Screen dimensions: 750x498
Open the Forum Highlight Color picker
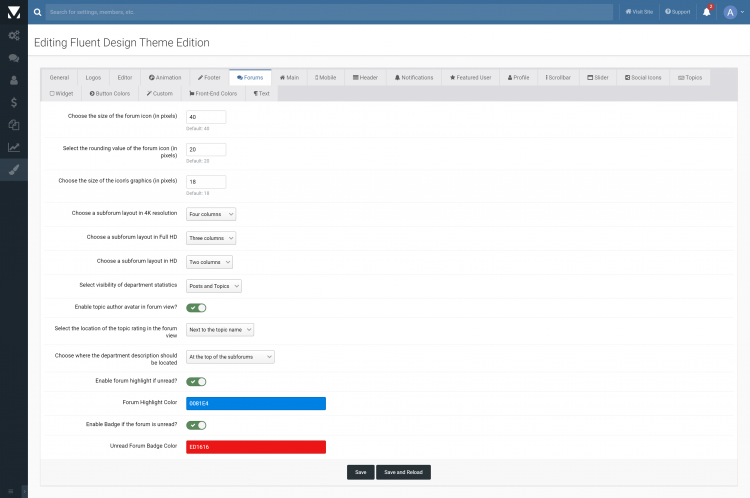(256, 403)
